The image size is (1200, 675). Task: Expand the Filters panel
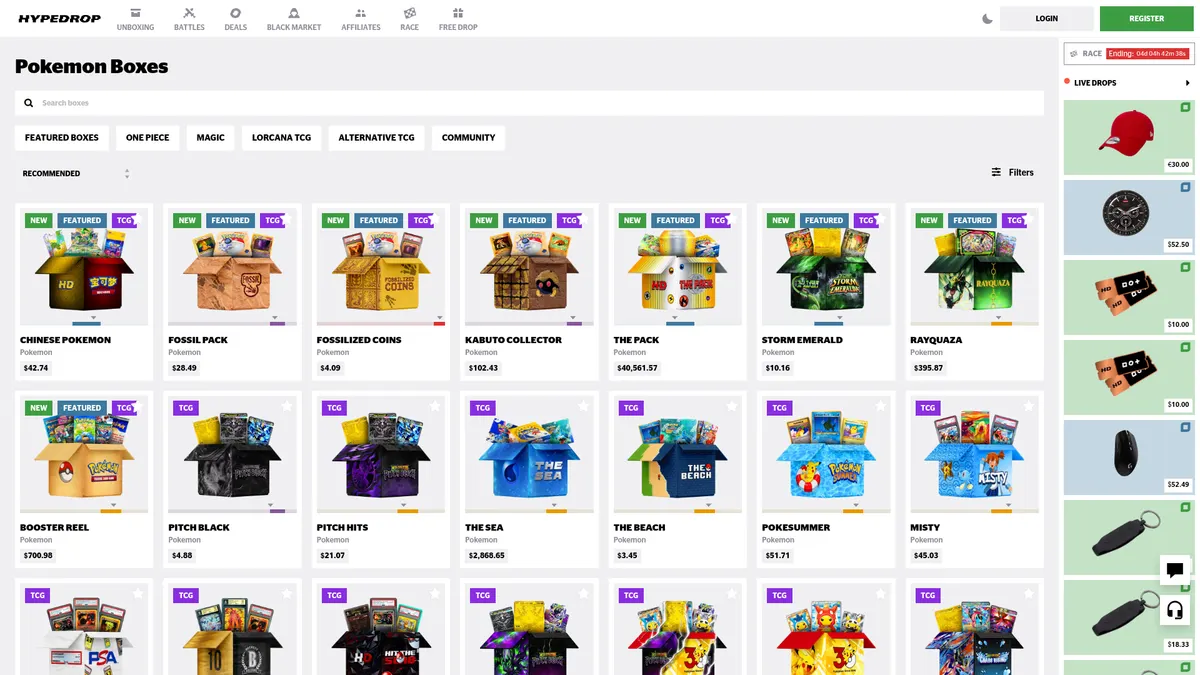[1013, 172]
